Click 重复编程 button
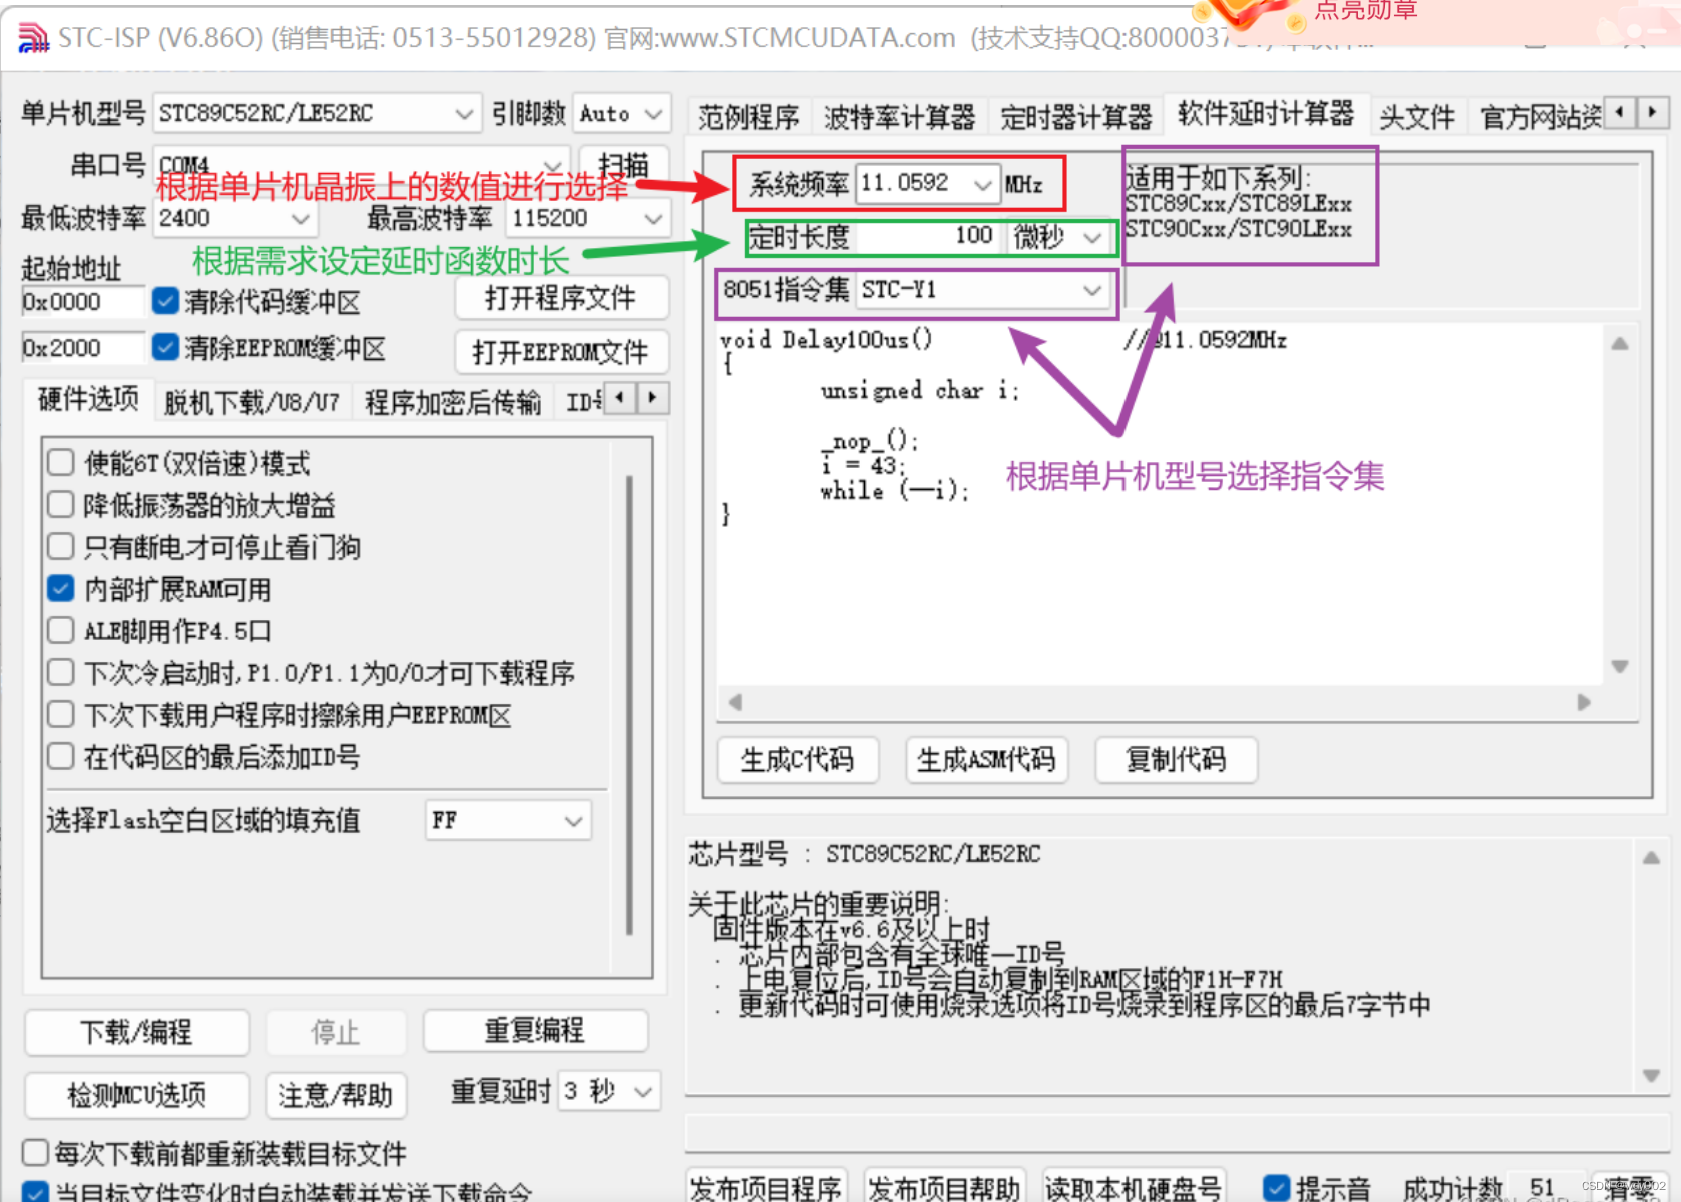This screenshot has height=1202, width=1681. pos(535,1030)
